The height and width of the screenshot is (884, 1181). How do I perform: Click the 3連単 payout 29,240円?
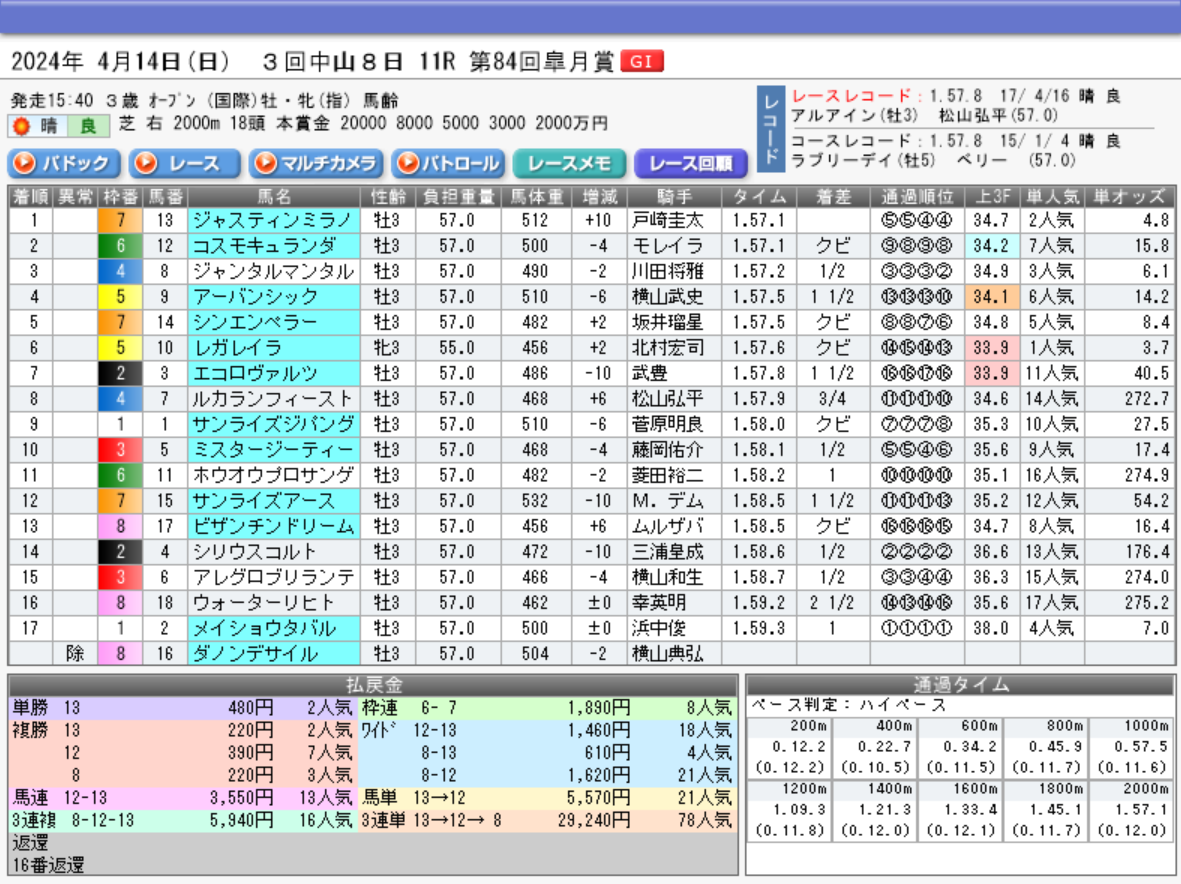594,821
